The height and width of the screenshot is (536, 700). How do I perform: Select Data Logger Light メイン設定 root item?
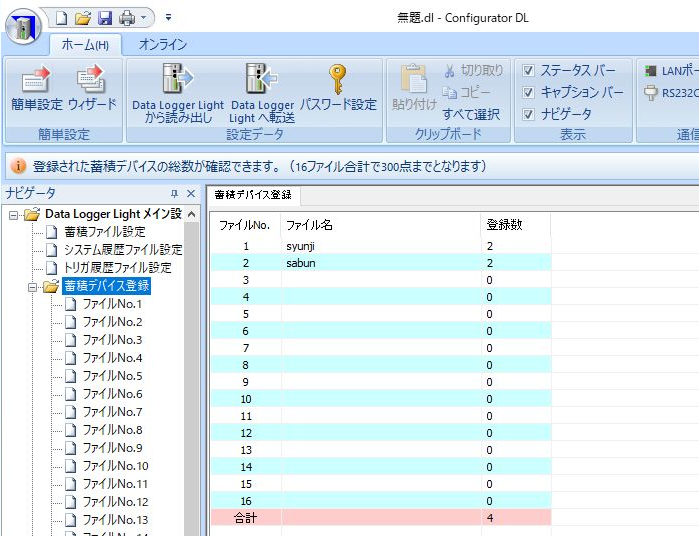(x=113, y=214)
